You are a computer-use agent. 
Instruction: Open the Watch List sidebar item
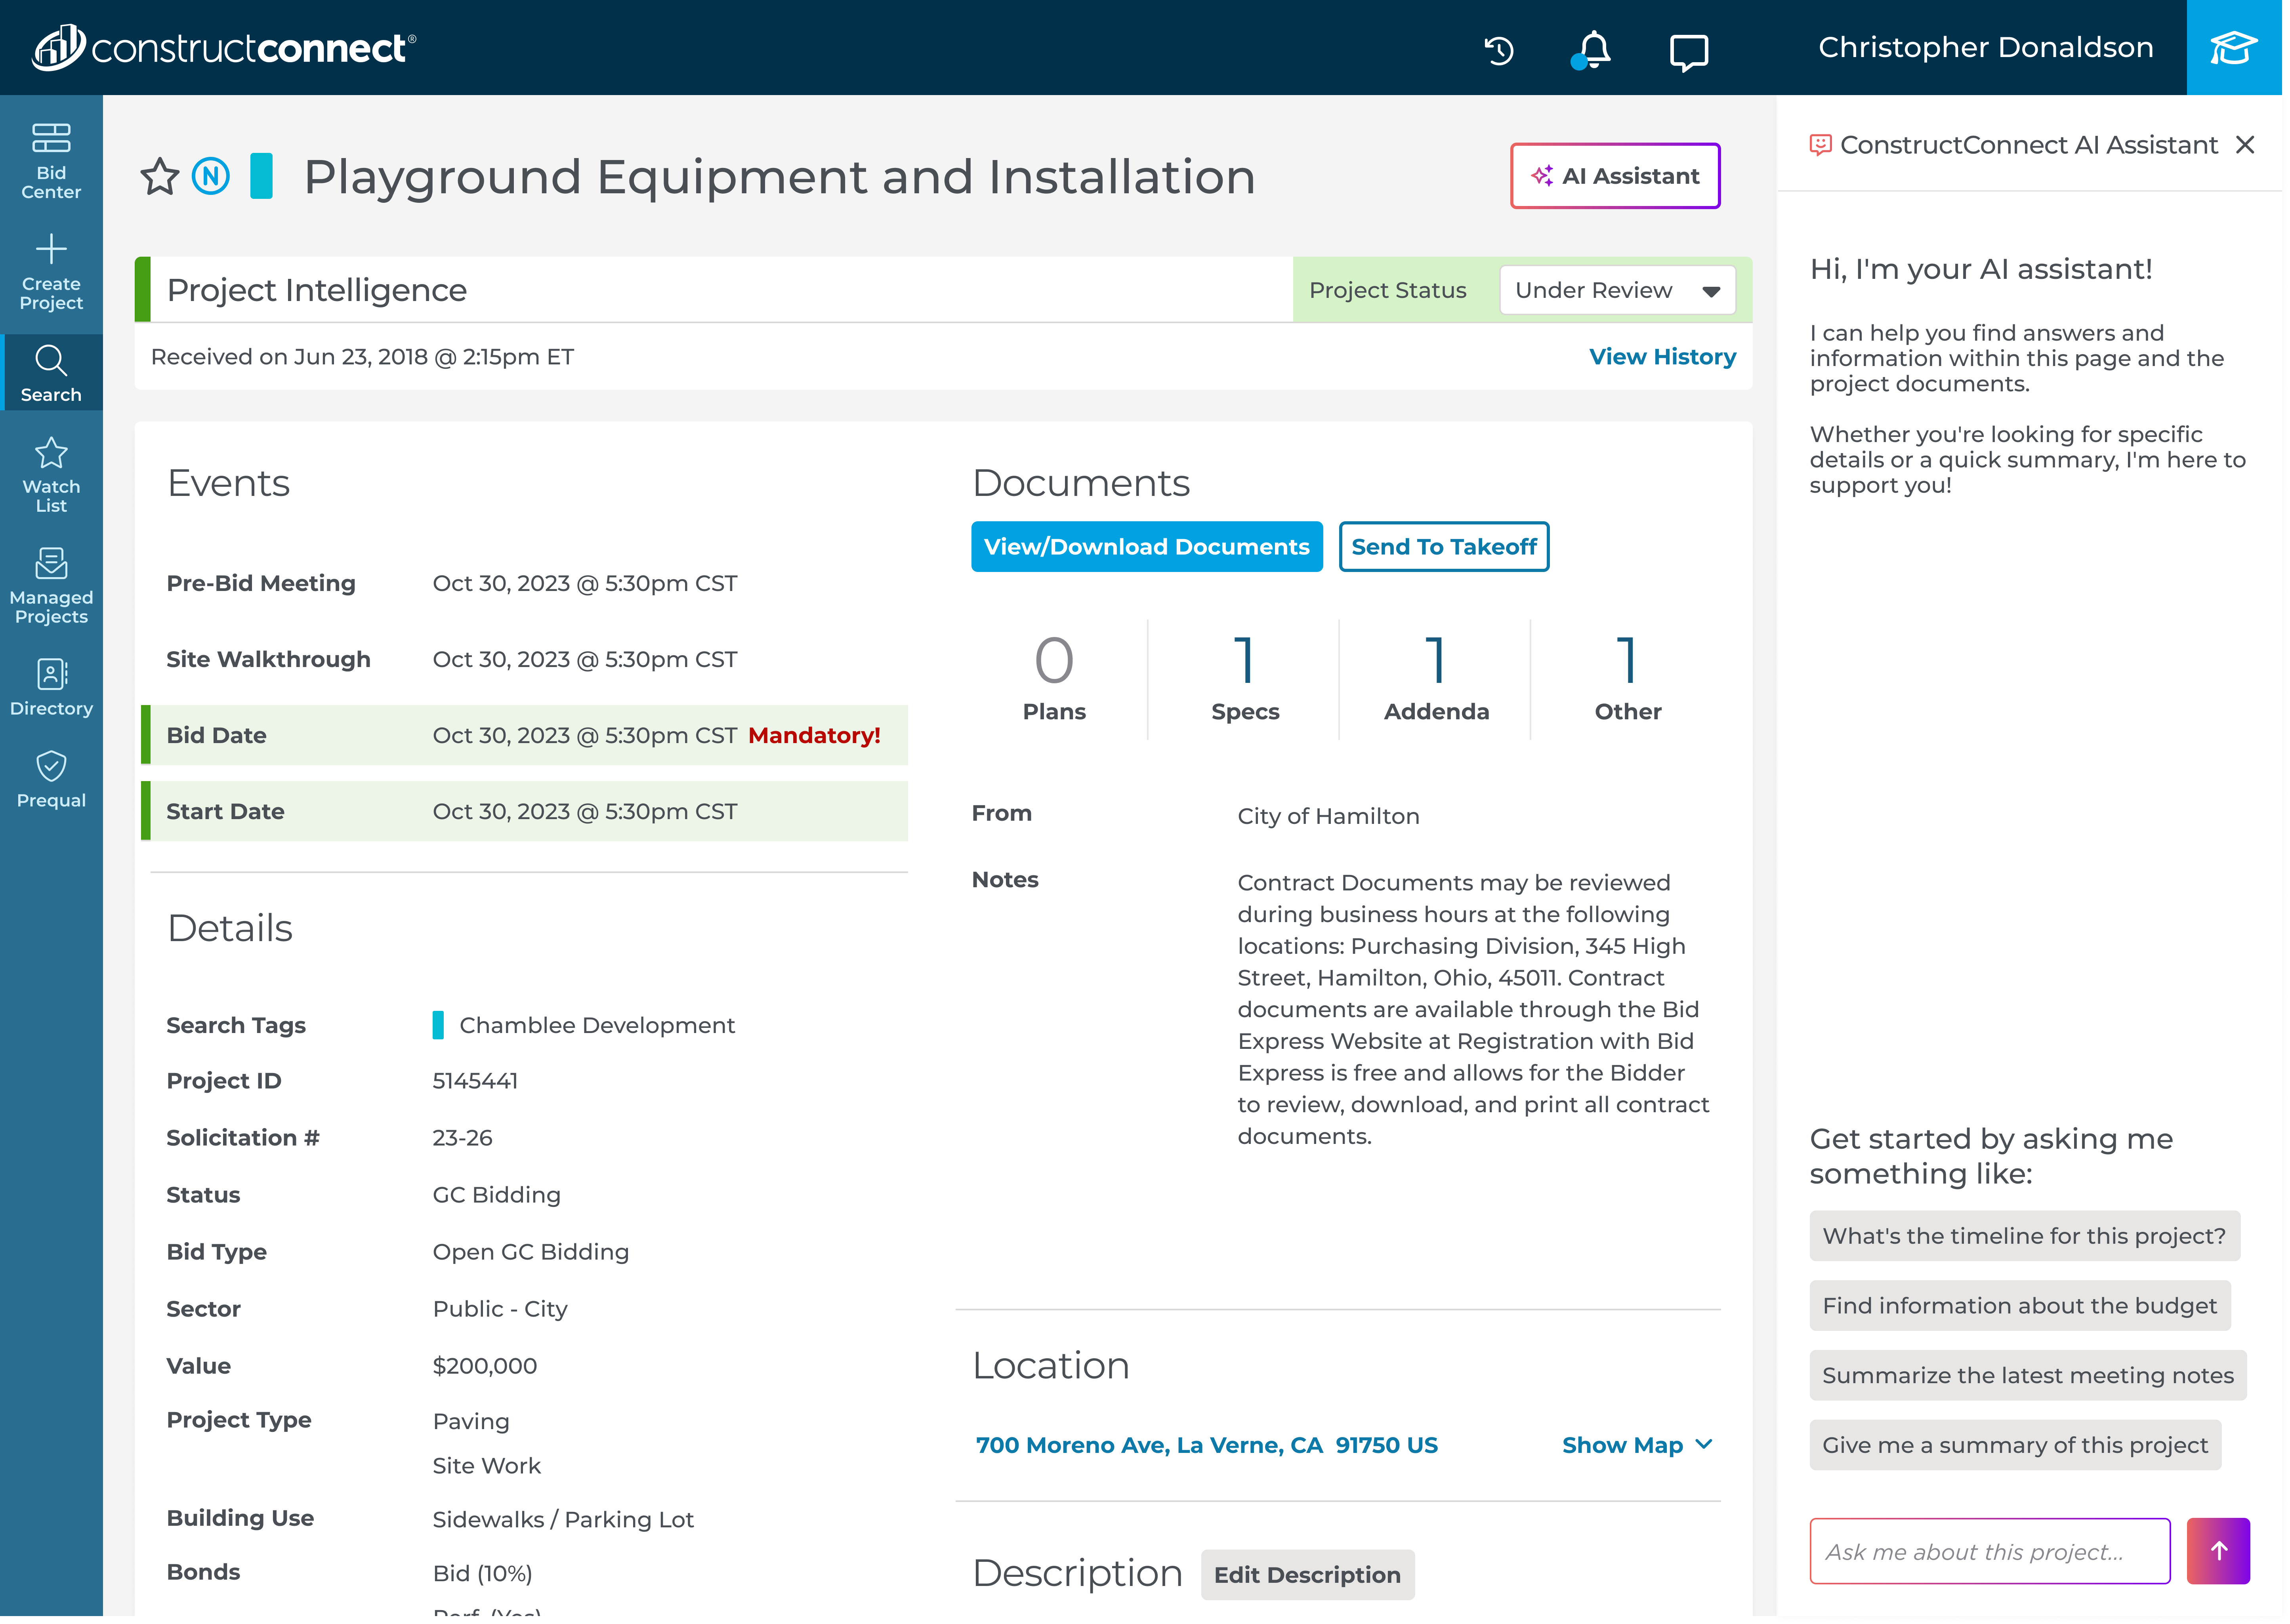point(51,475)
